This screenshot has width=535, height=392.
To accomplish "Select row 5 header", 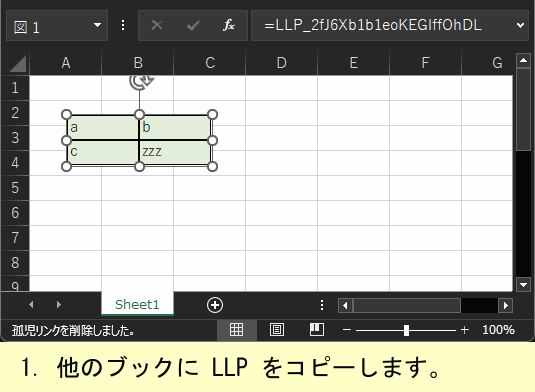I will [x=15, y=188].
